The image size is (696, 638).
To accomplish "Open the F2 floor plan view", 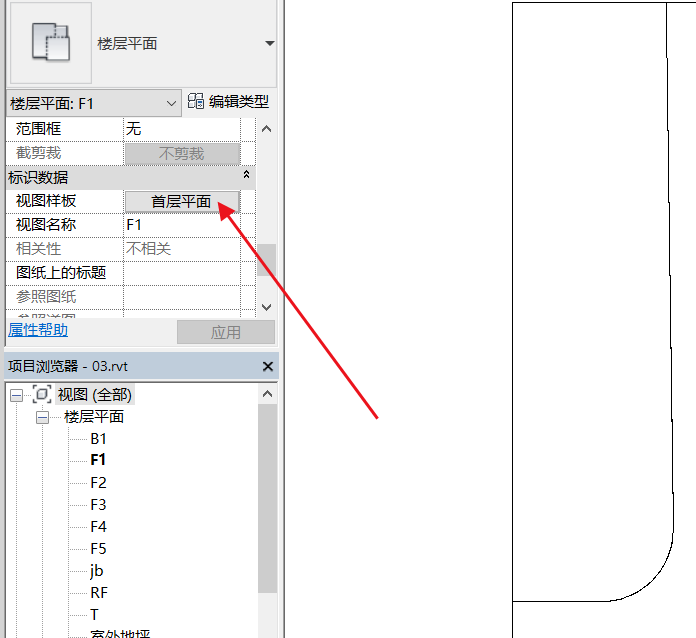I will [98, 483].
